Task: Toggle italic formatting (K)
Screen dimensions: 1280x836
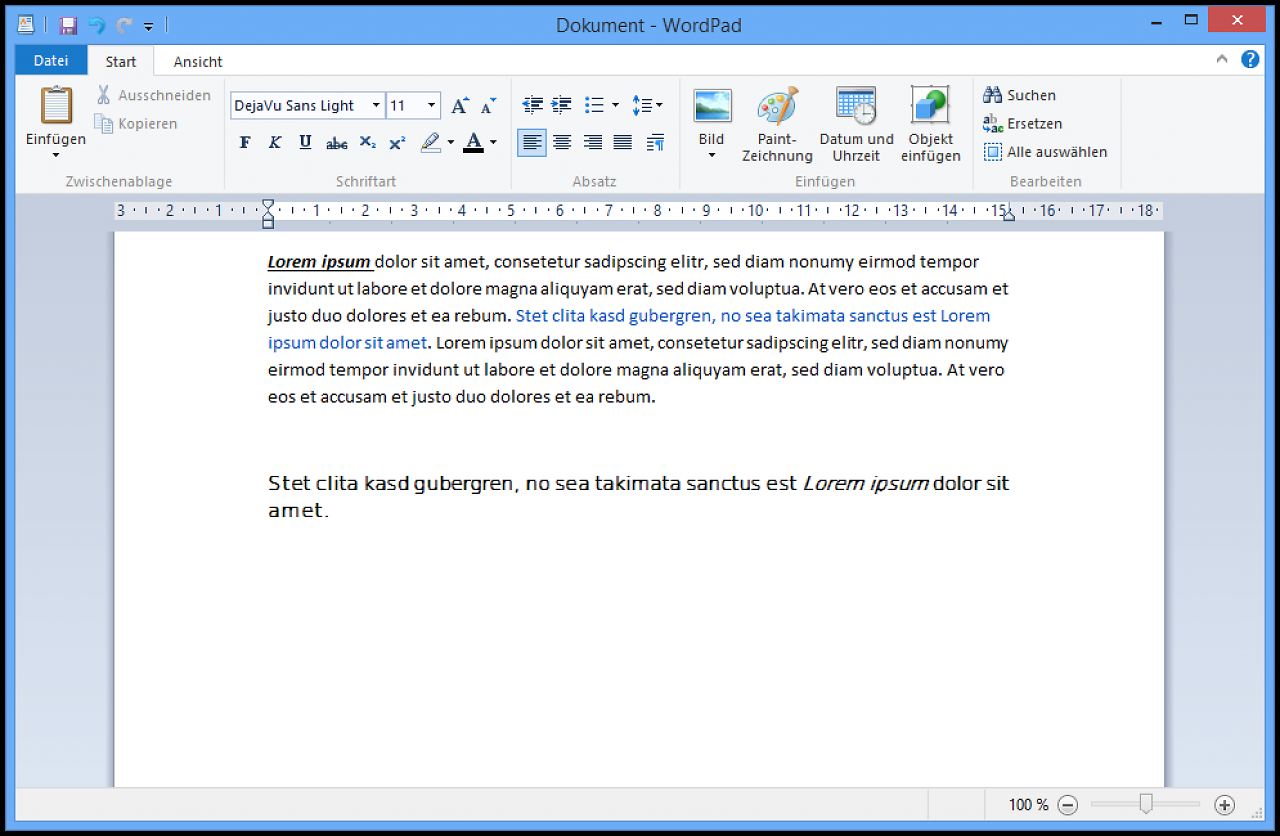Action: pyautogui.click(x=275, y=142)
